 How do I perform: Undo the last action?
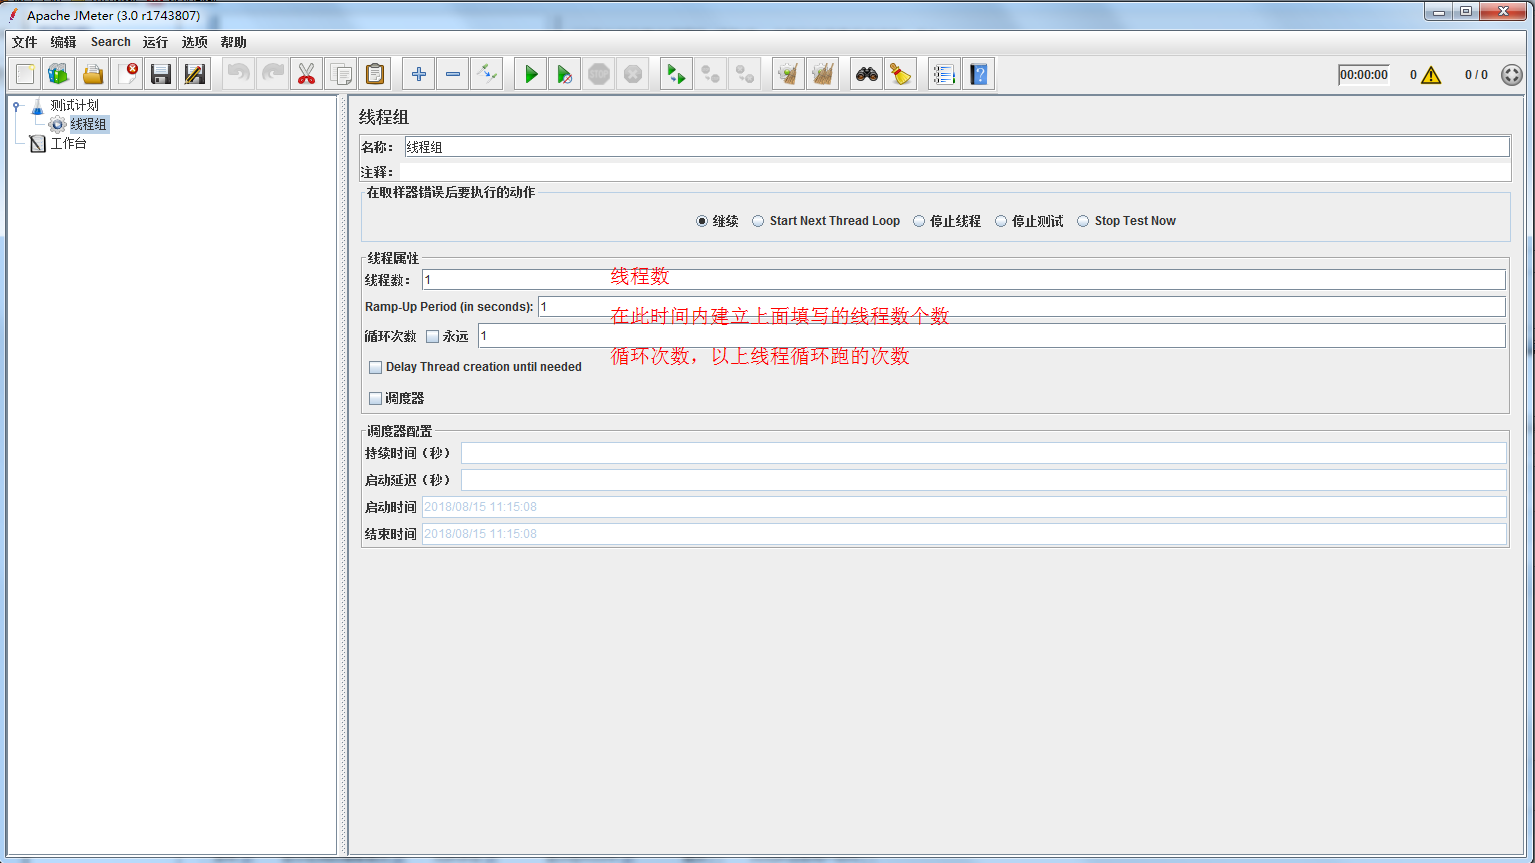238,74
